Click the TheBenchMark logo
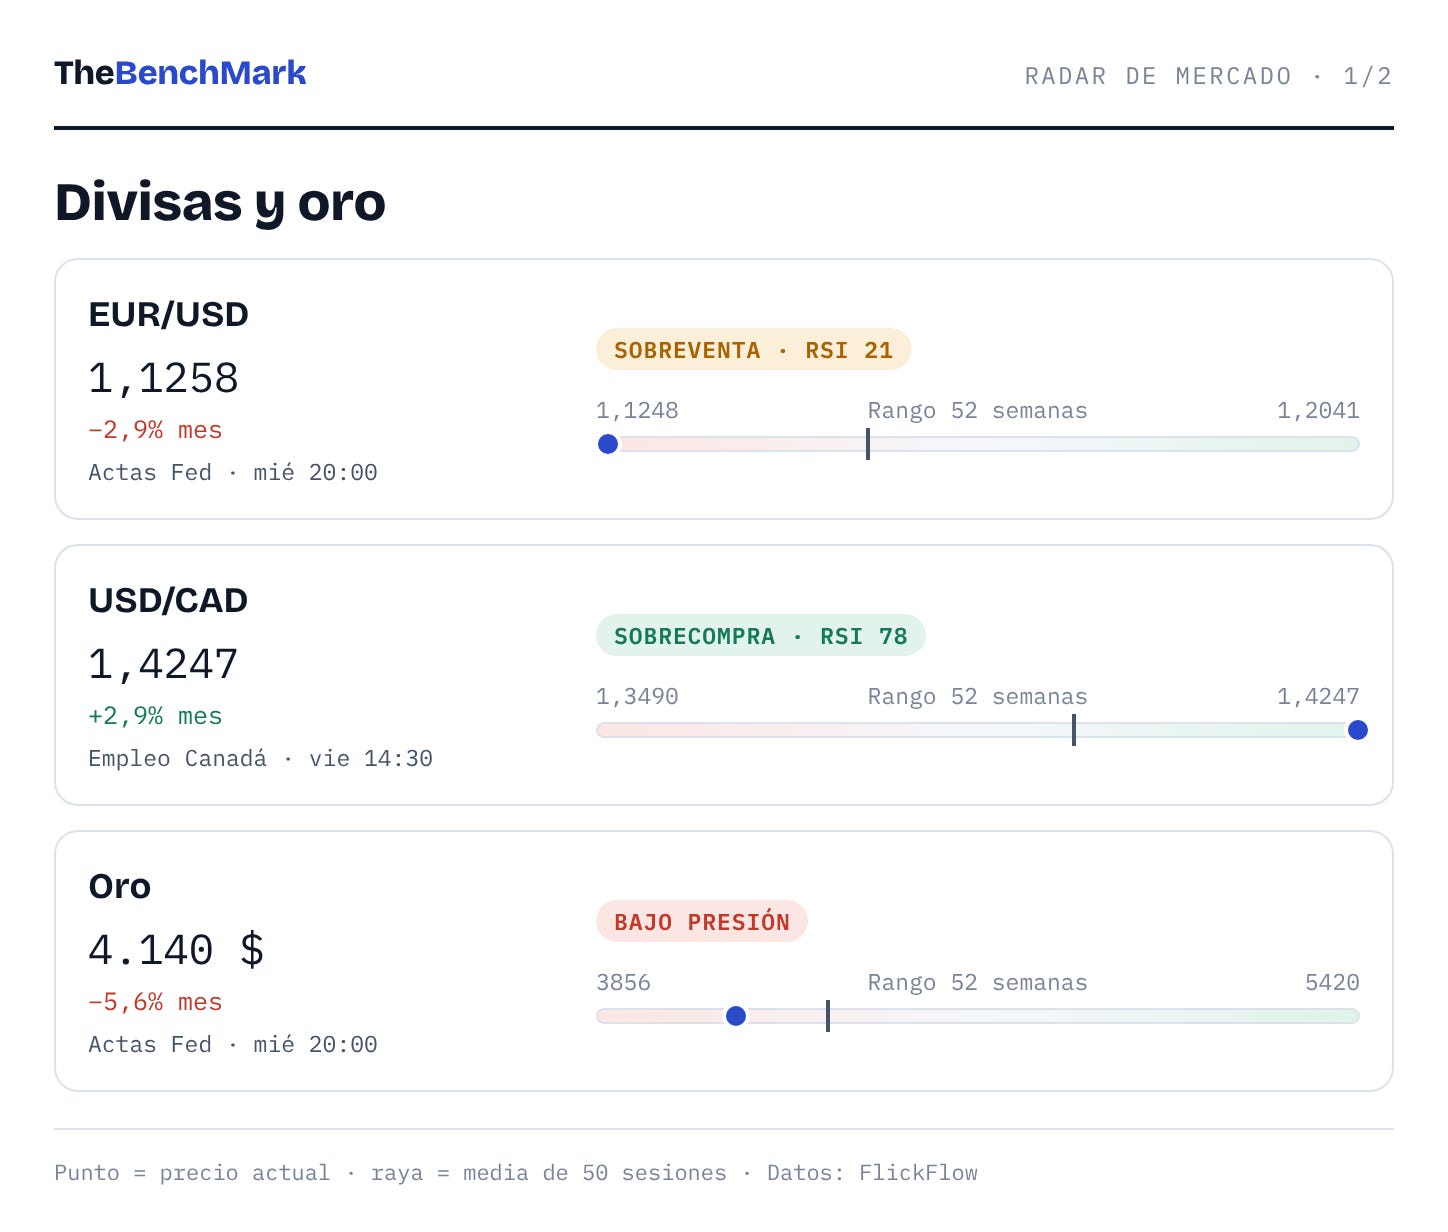Image resolution: width=1448 pixels, height=1232 pixels. pos(180,73)
